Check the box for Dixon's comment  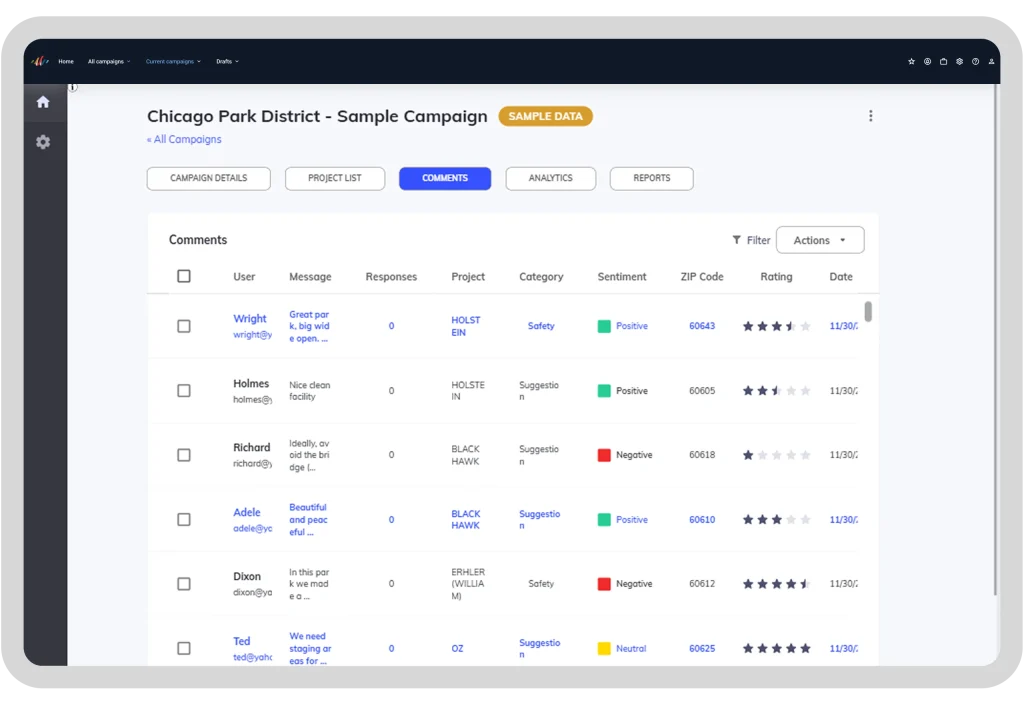click(x=184, y=584)
